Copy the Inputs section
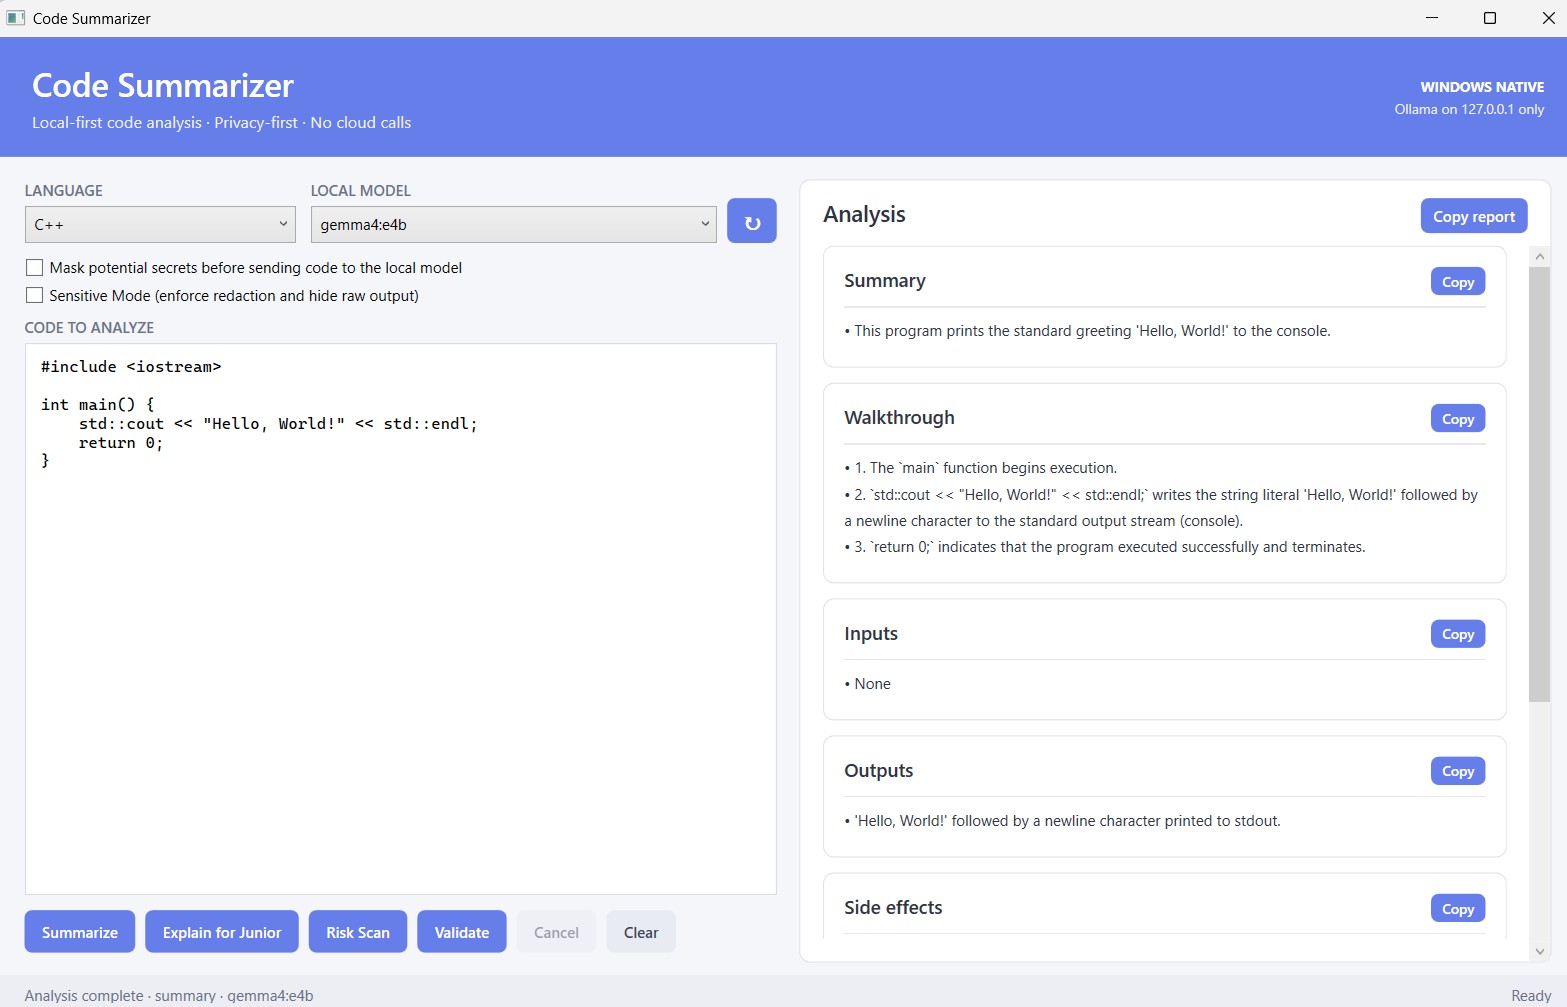1567x1007 pixels. click(1458, 634)
